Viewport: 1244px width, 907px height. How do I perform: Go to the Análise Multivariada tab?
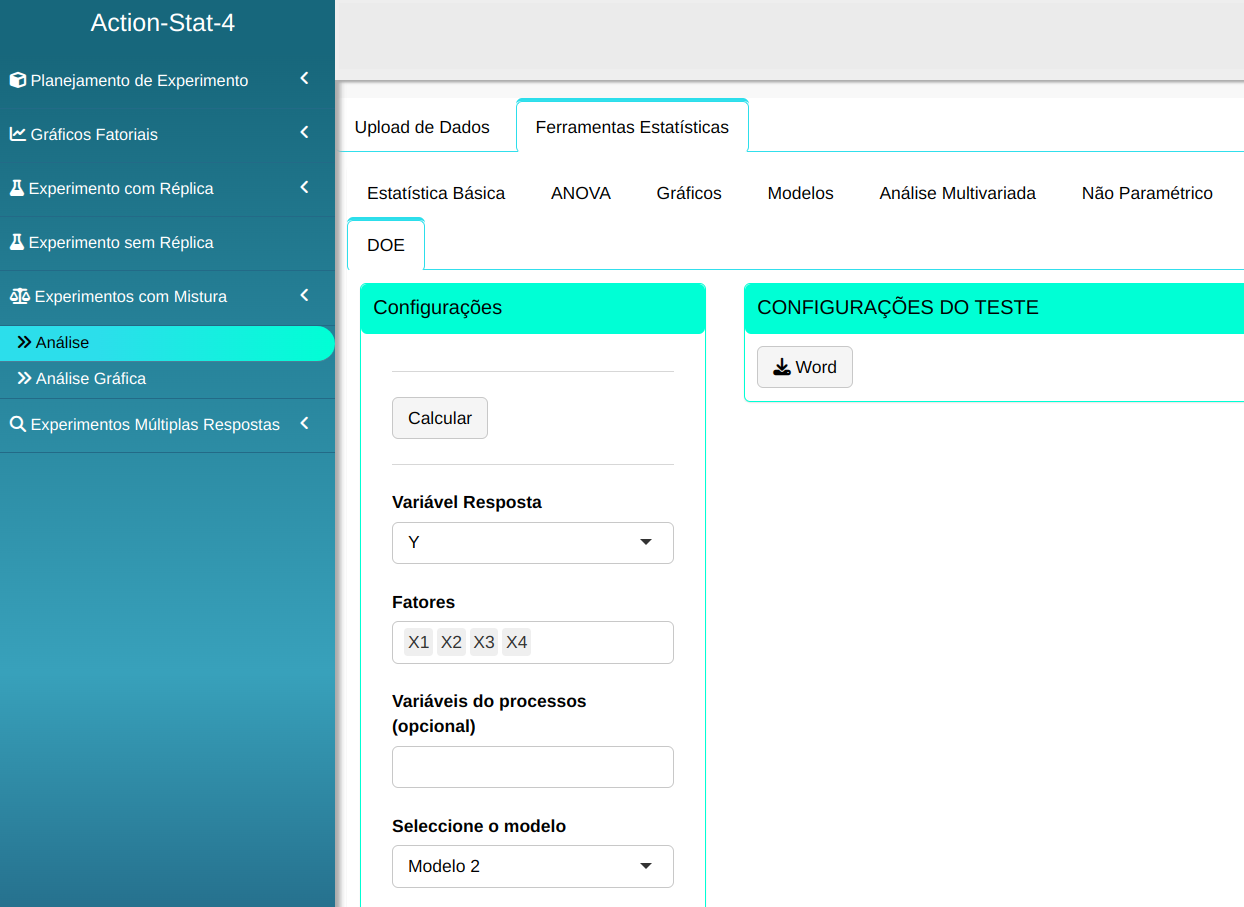[957, 193]
